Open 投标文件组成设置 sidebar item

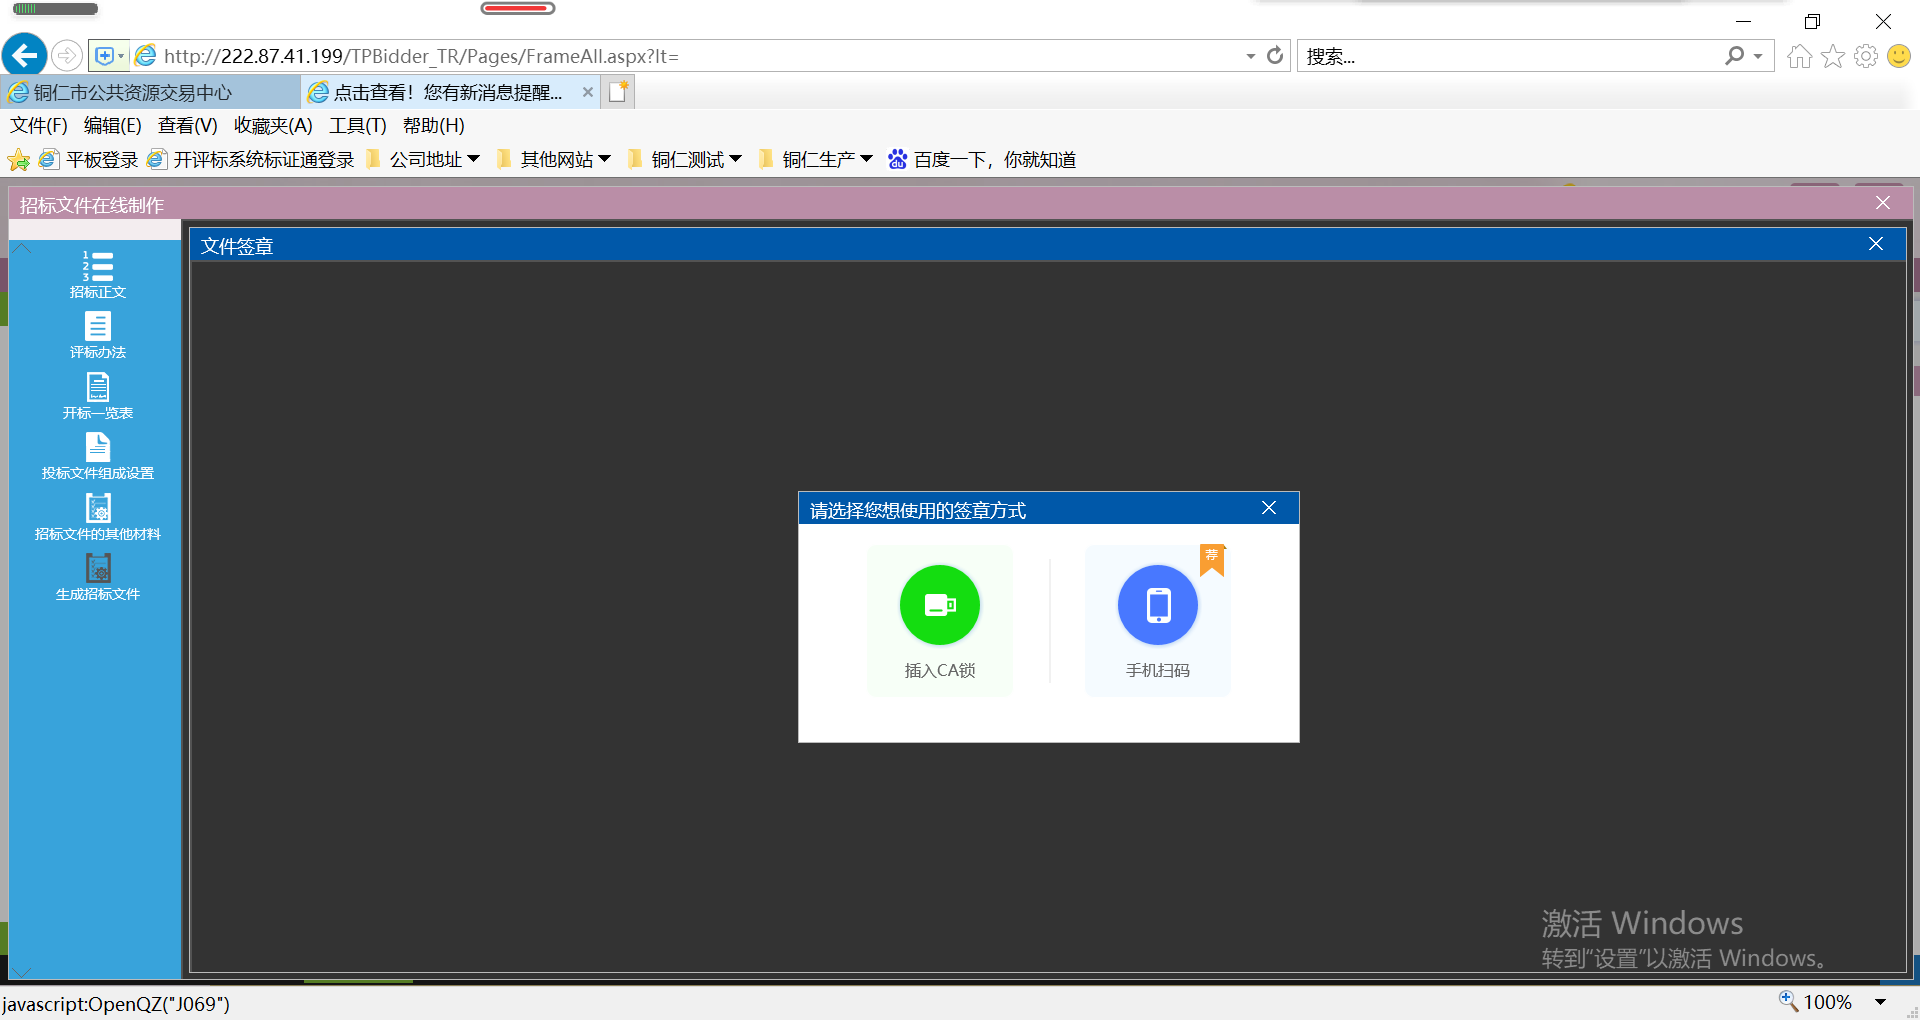click(x=98, y=456)
